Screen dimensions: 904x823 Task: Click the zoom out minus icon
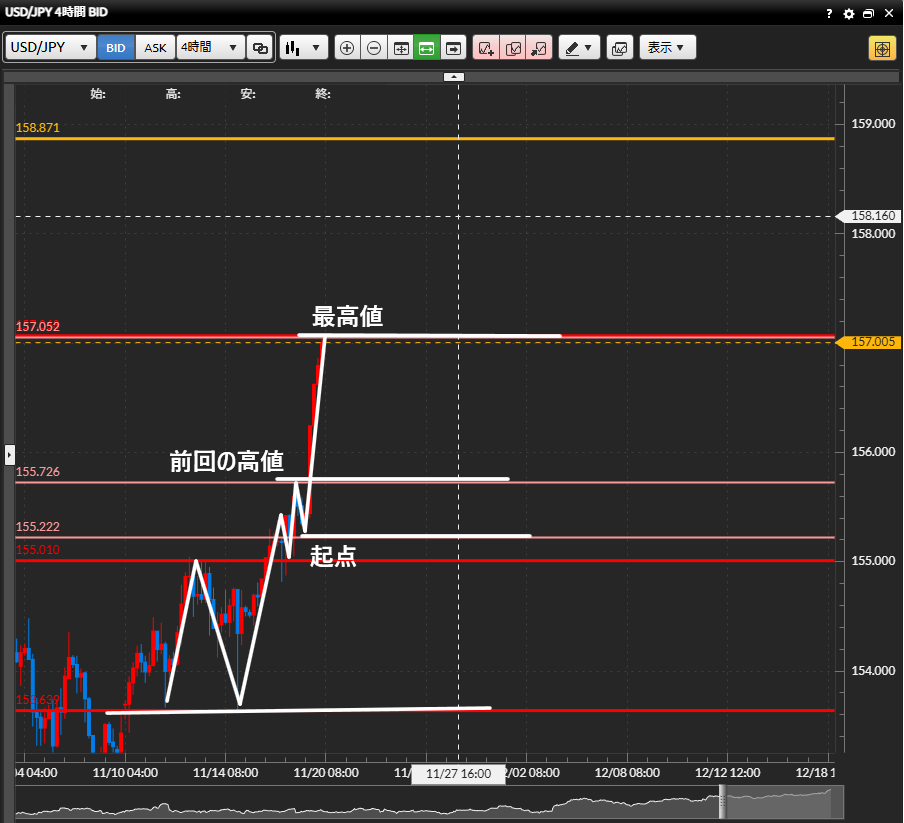[x=374, y=48]
